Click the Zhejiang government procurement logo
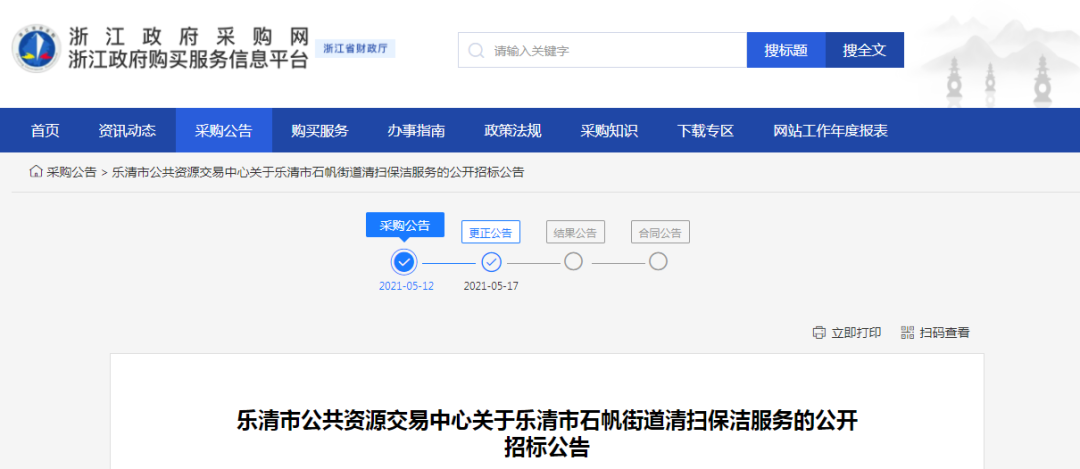 pyautogui.click(x=37, y=50)
